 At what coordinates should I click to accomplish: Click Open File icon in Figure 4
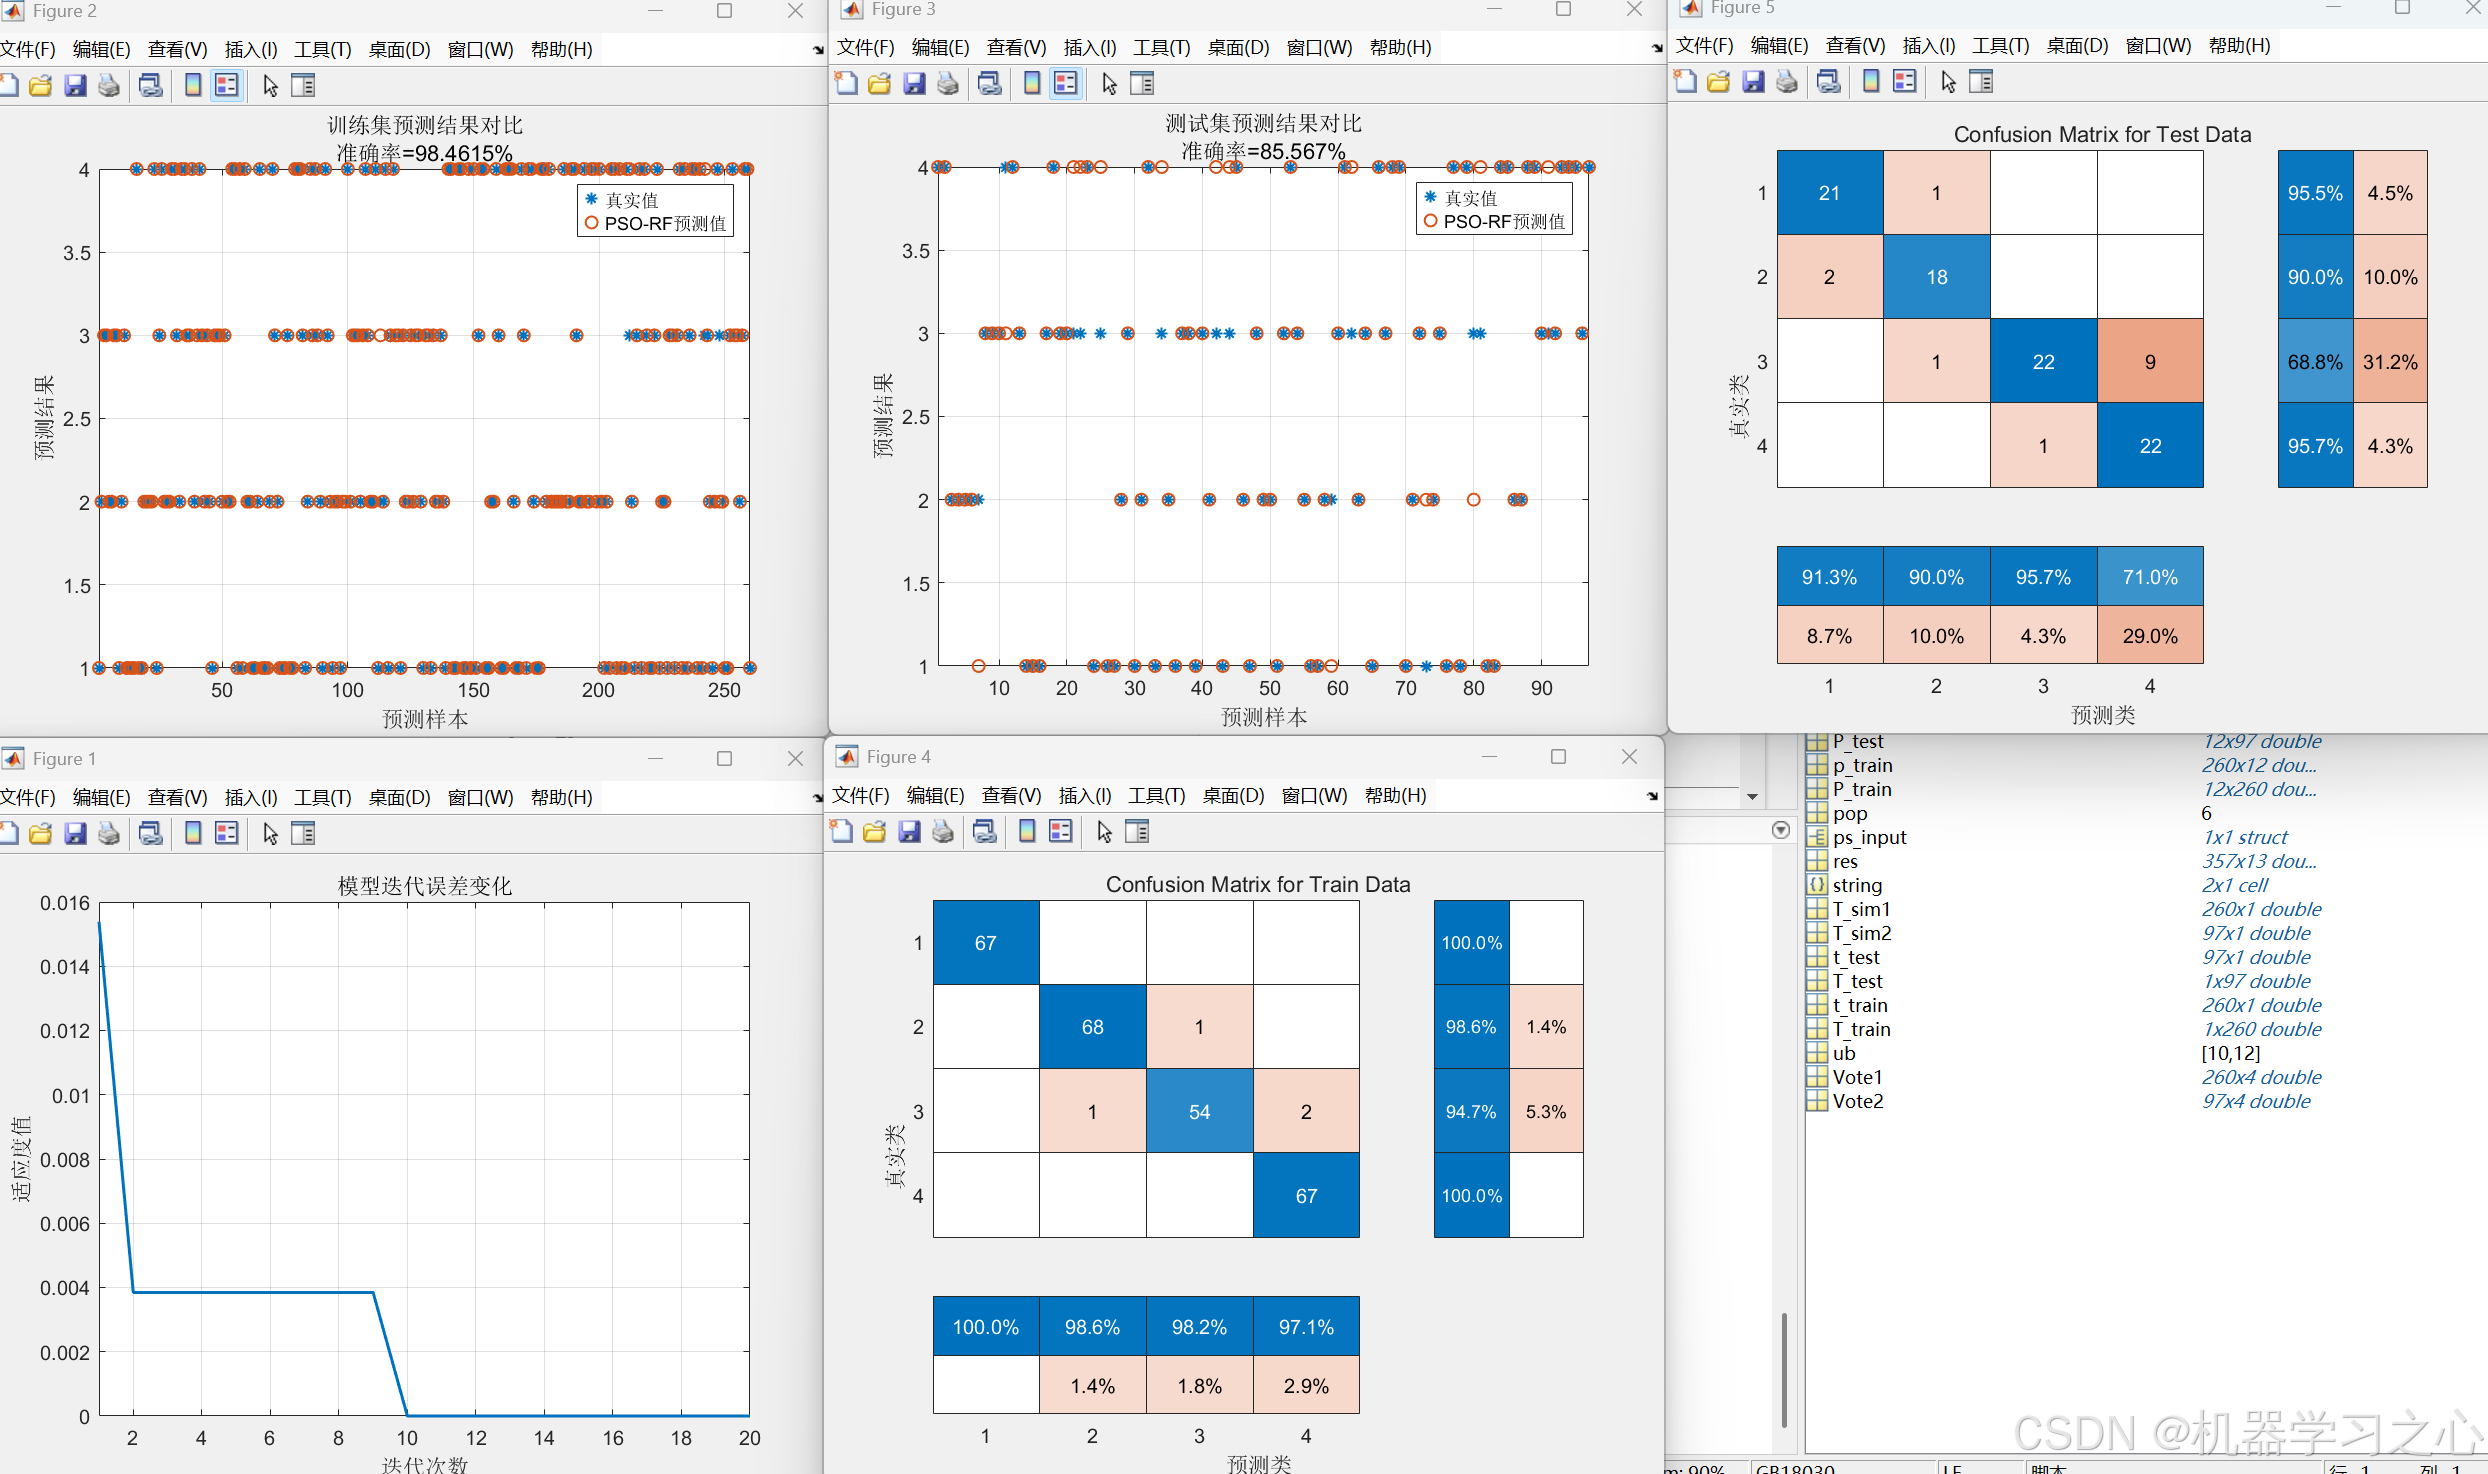click(875, 832)
